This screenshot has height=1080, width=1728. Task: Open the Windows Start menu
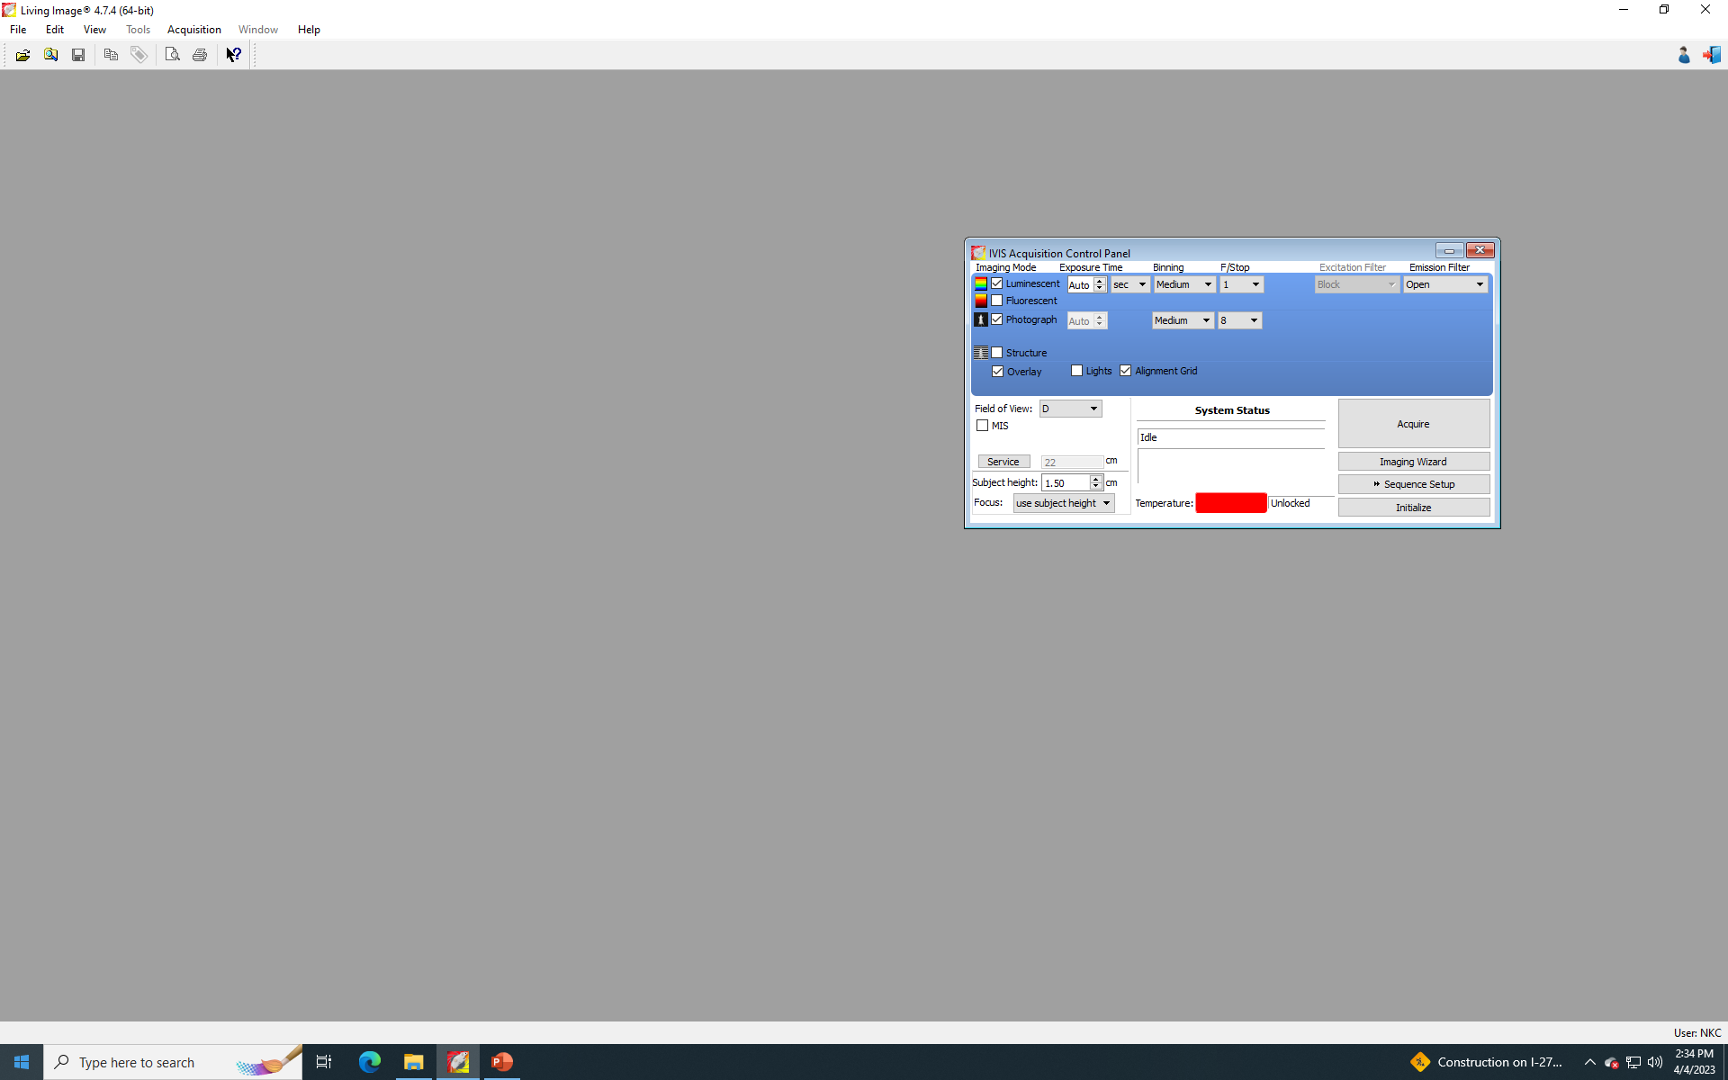(x=21, y=1062)
